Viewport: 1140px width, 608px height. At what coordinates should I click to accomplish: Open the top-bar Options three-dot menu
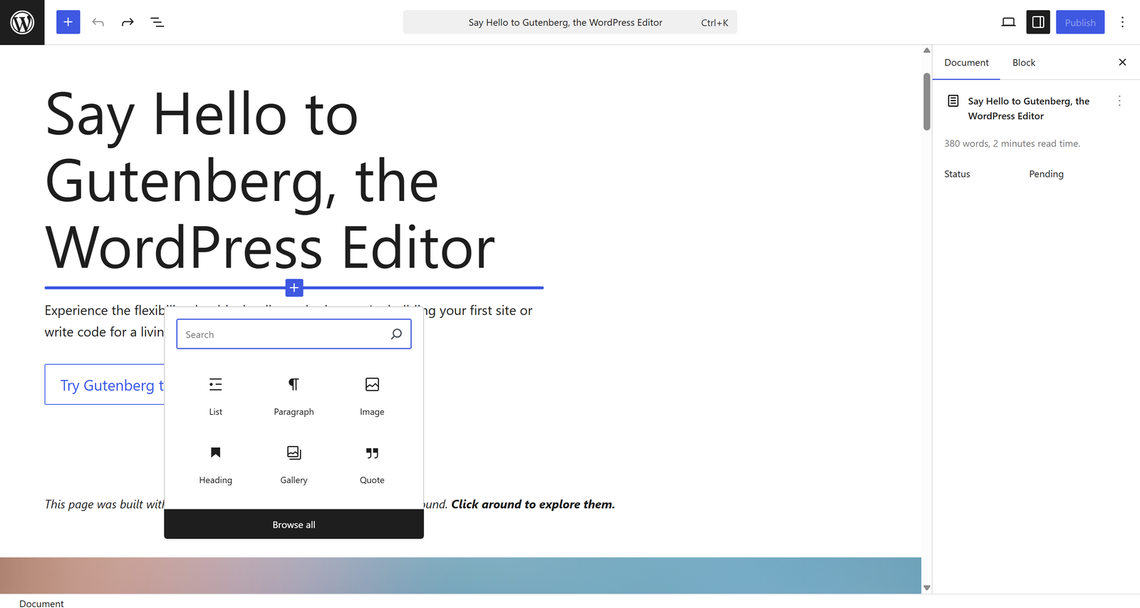click(x=1122, y=23)
